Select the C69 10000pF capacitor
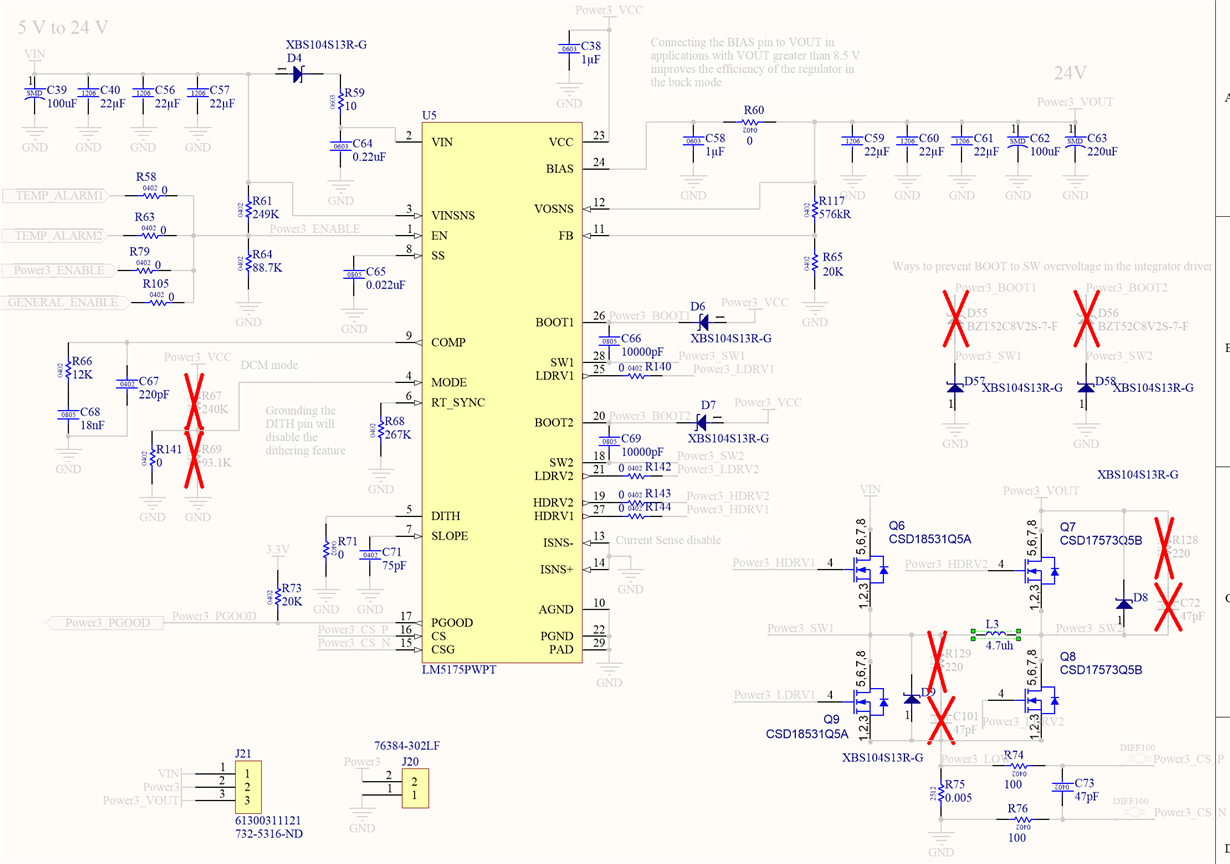 608,441
